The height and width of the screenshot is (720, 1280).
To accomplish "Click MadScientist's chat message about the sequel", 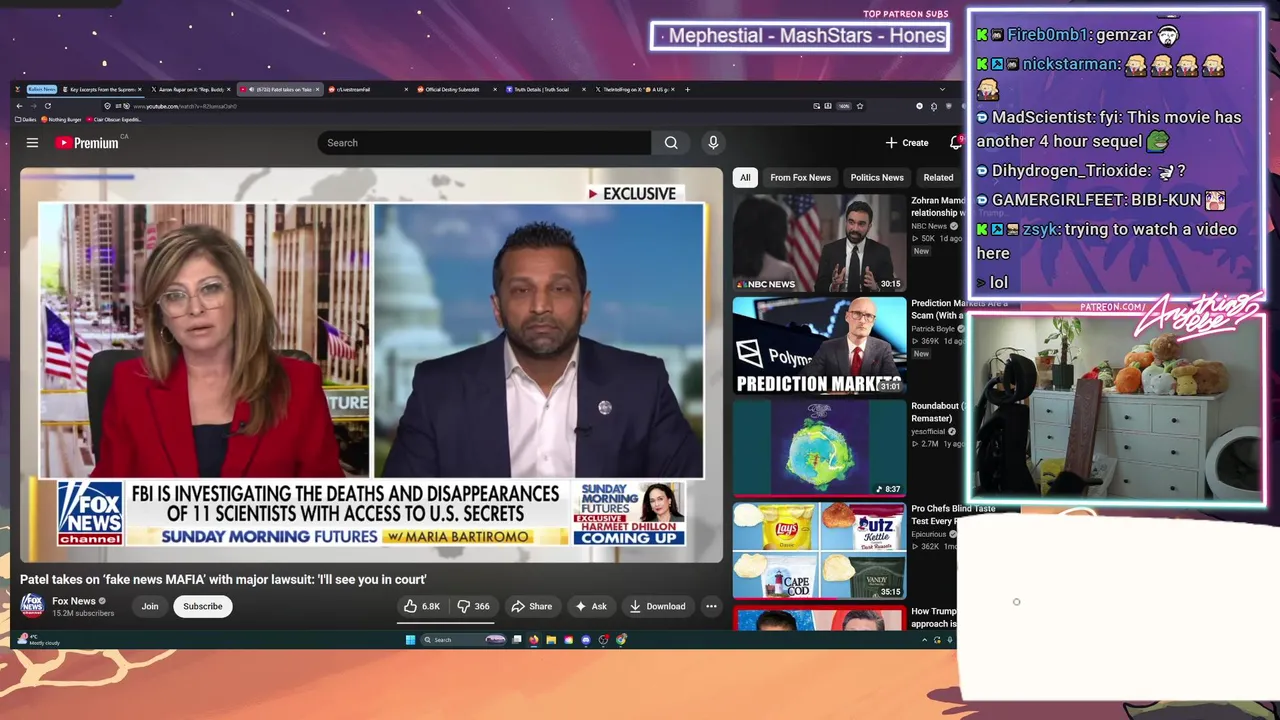I will tap(1109, 129).
